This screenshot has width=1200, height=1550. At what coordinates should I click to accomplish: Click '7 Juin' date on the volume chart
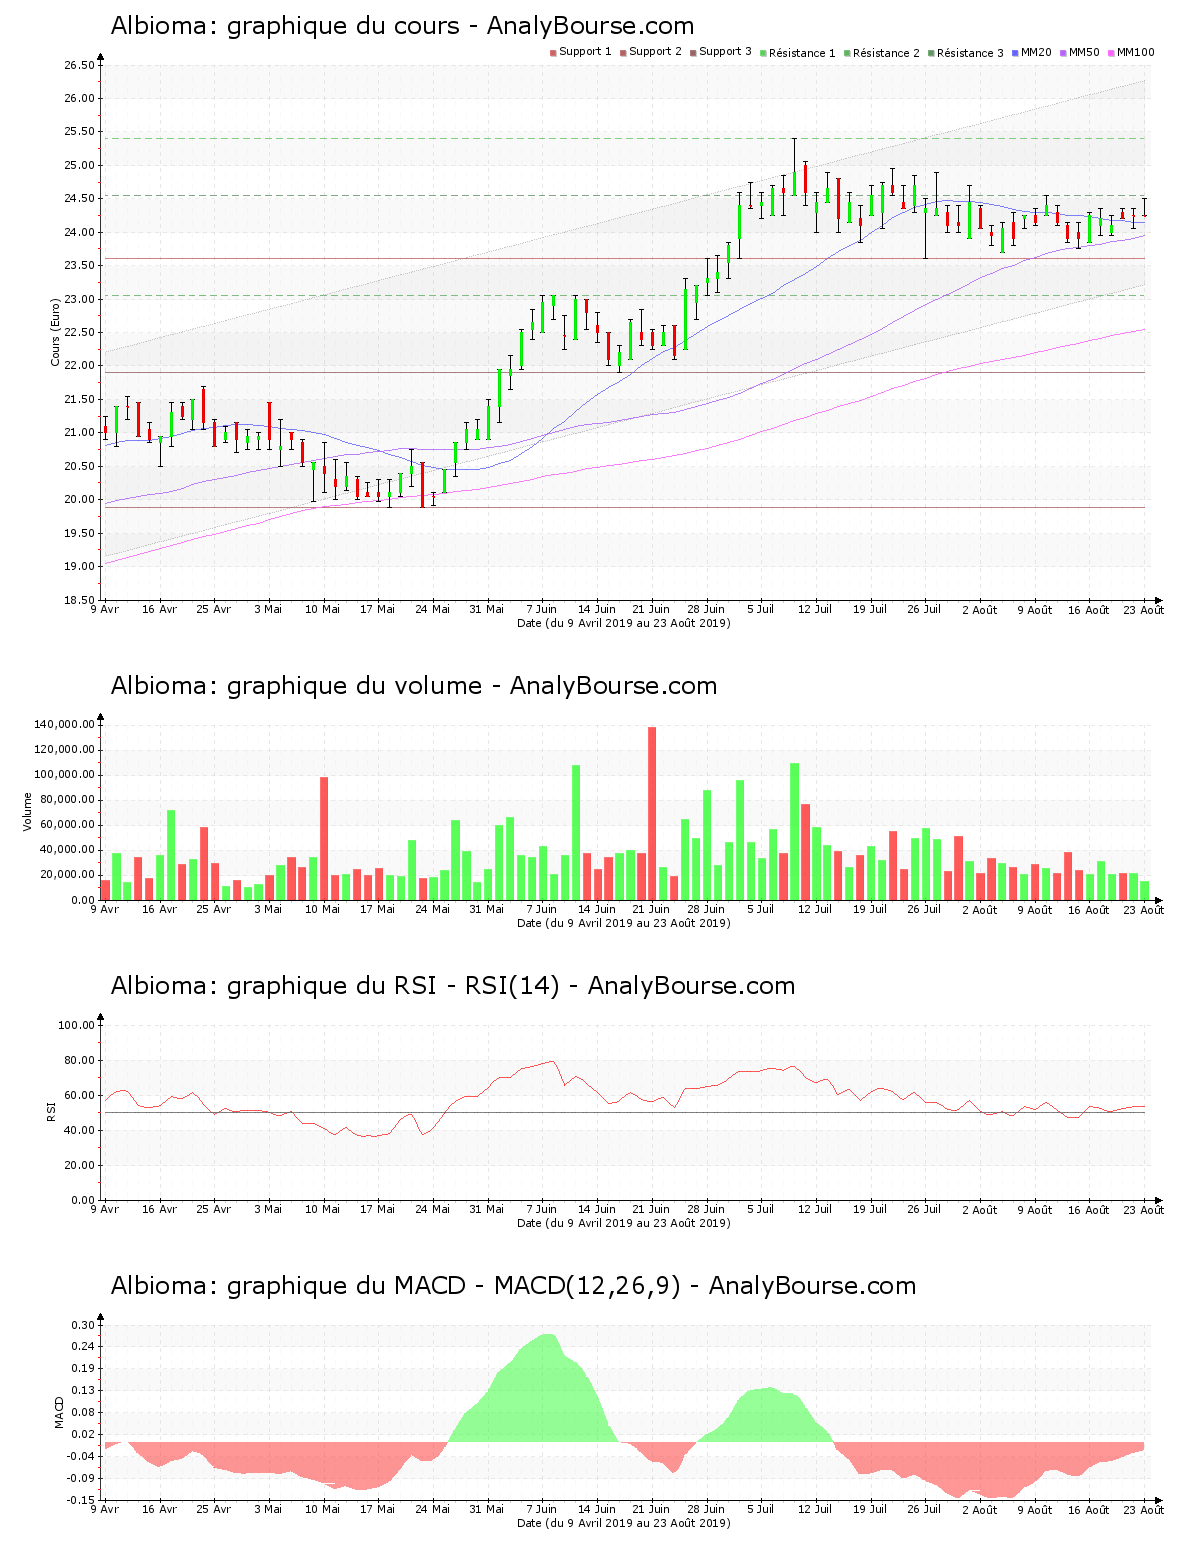tap(542, 909)
